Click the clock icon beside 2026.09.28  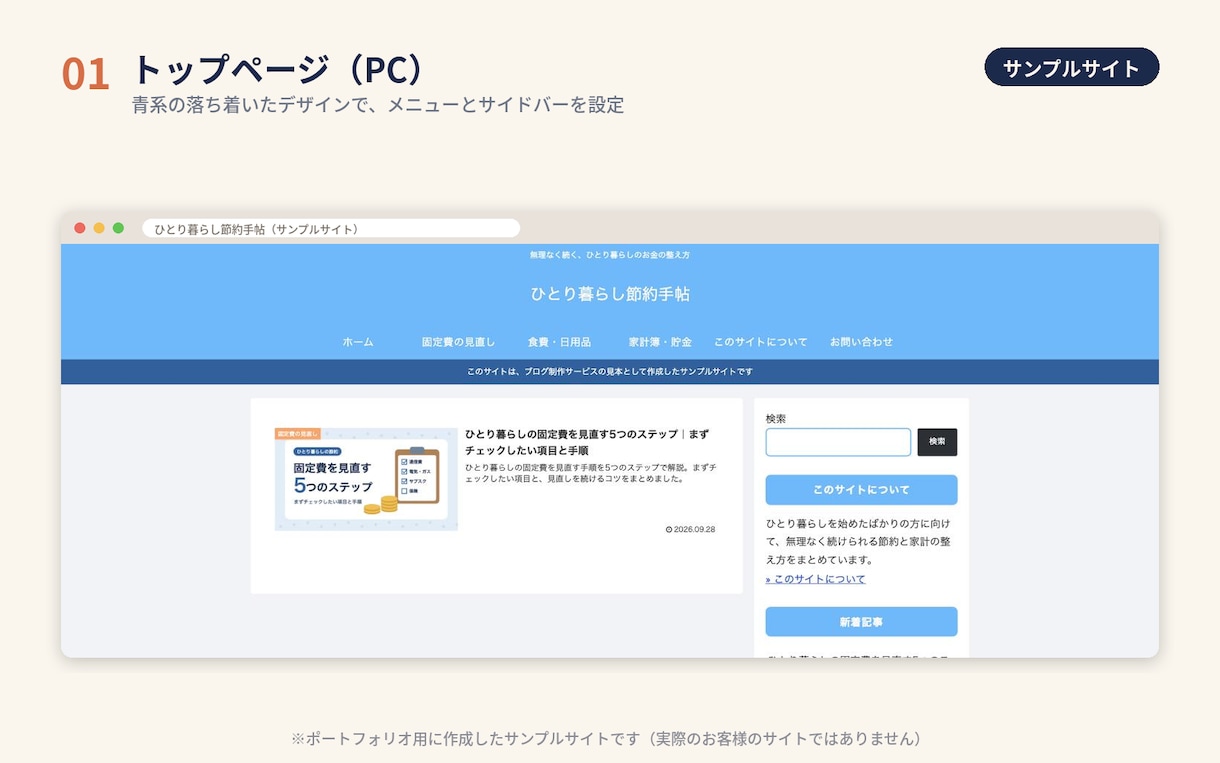[668, 530]
